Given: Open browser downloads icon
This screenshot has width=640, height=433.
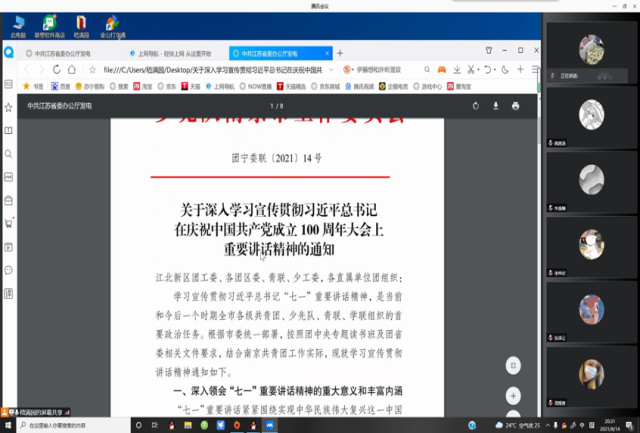Looking at the screenshot, I should 457,70.
